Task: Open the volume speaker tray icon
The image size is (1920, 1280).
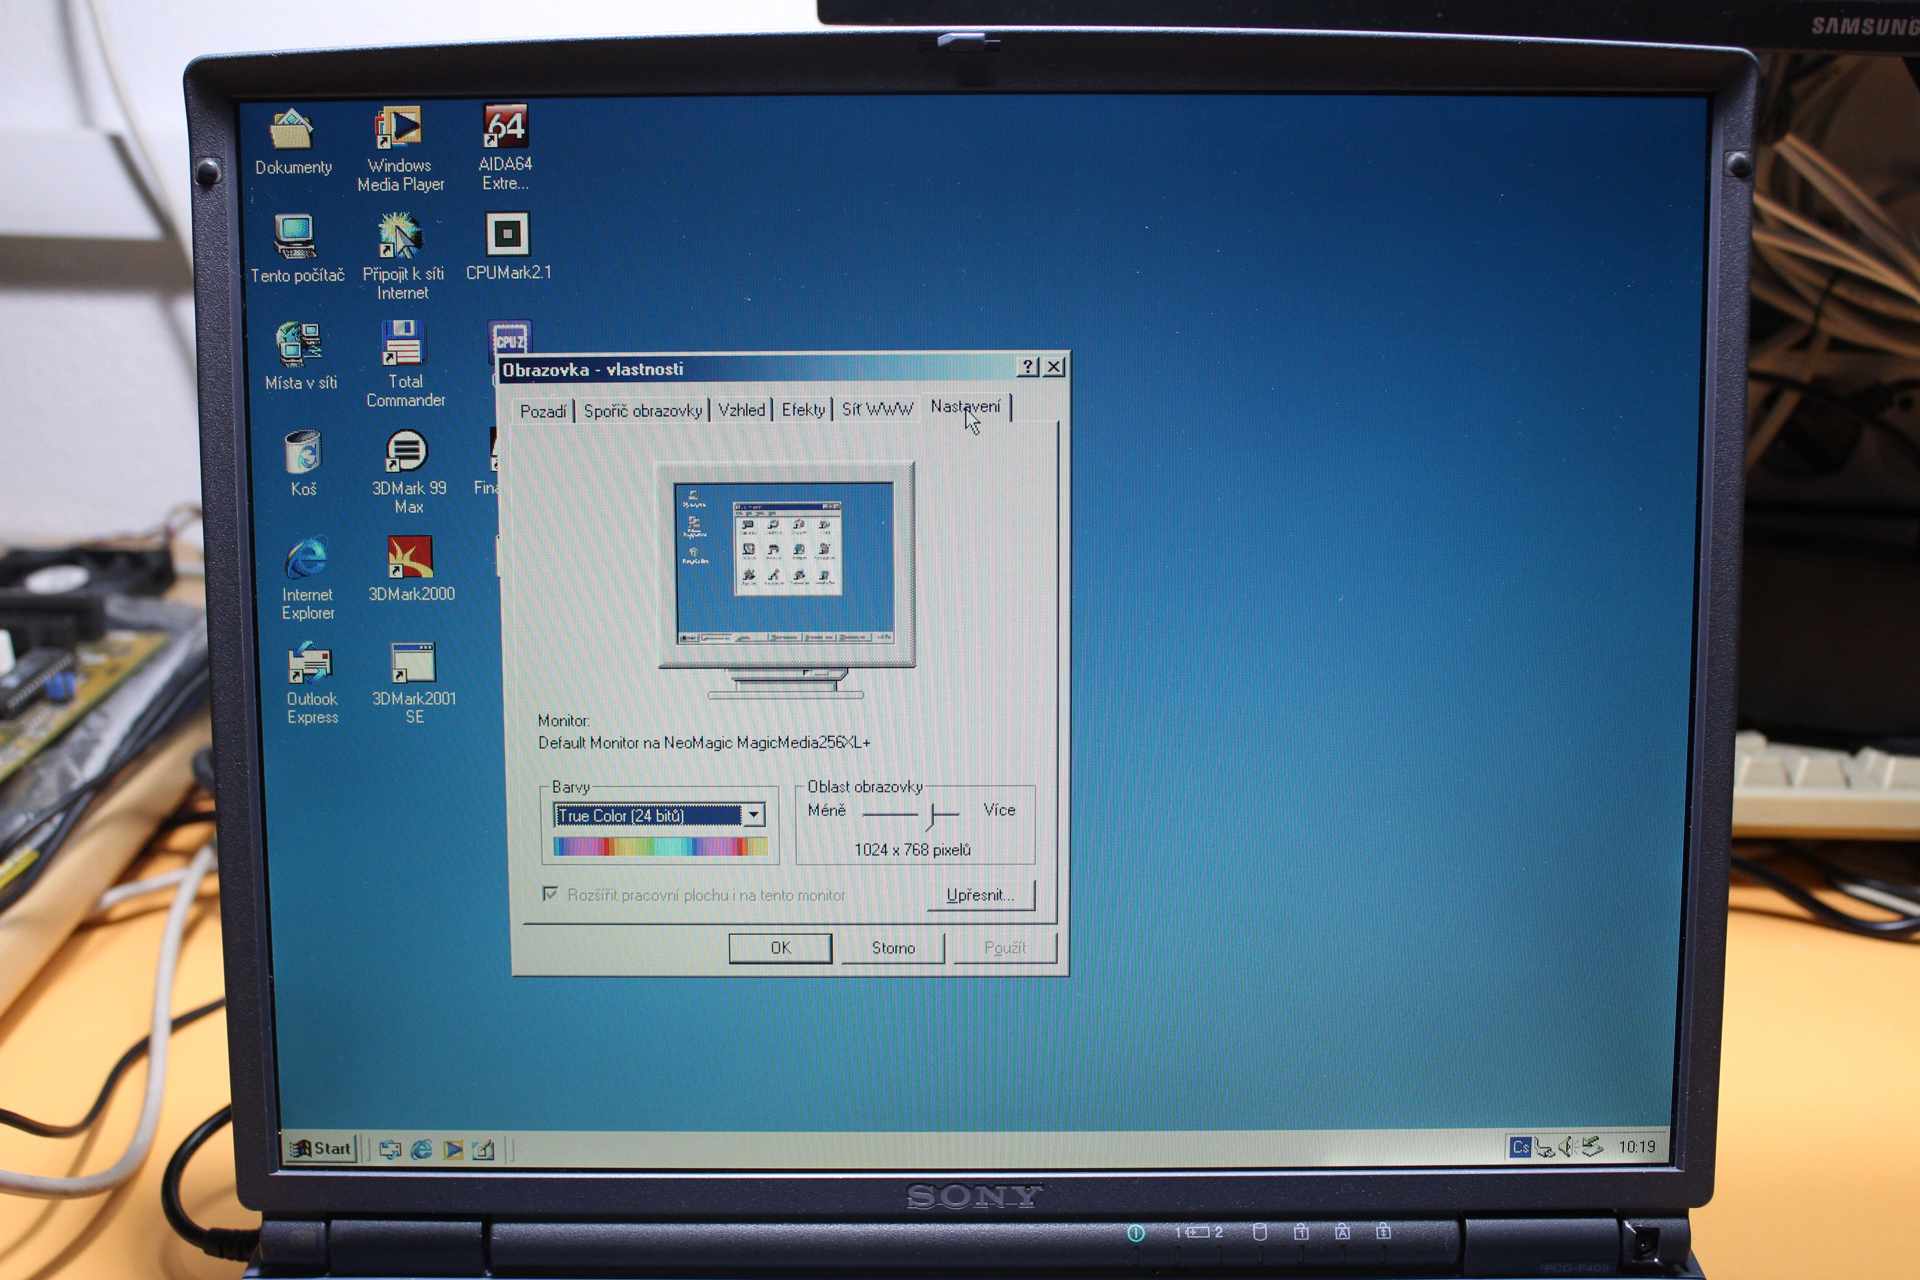Action: (1567, 1147)
